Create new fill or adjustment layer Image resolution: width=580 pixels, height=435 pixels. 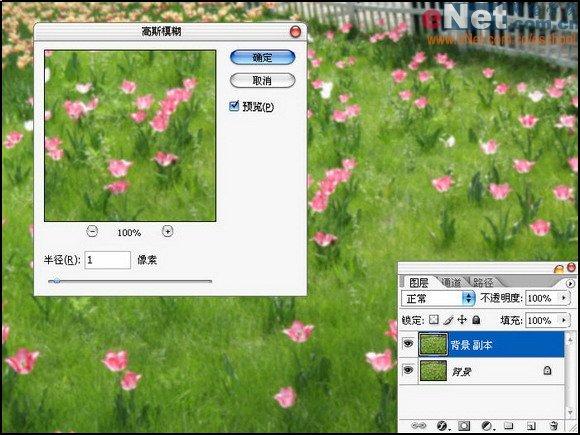tap(487, 426)
